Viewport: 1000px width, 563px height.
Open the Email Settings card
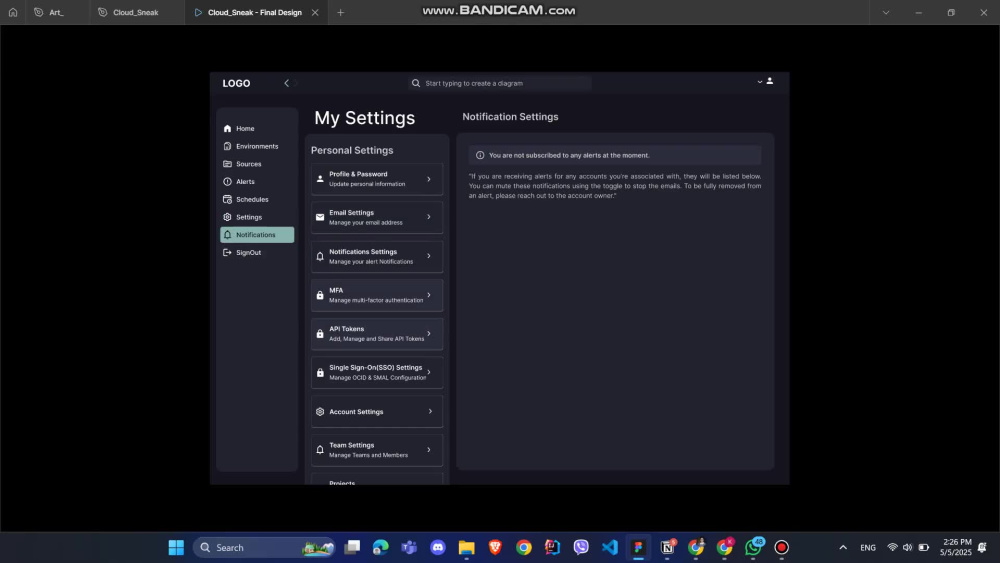pos(377,217)
